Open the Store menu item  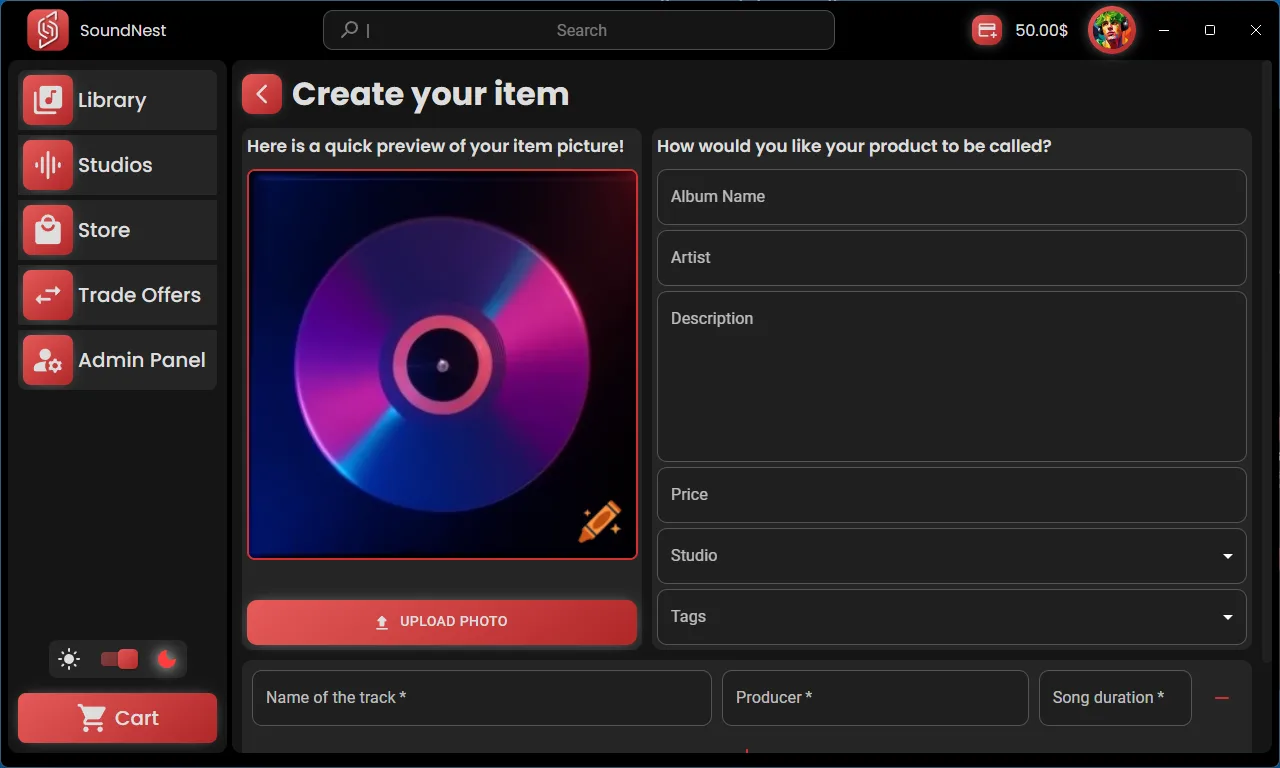pos(118,230)
